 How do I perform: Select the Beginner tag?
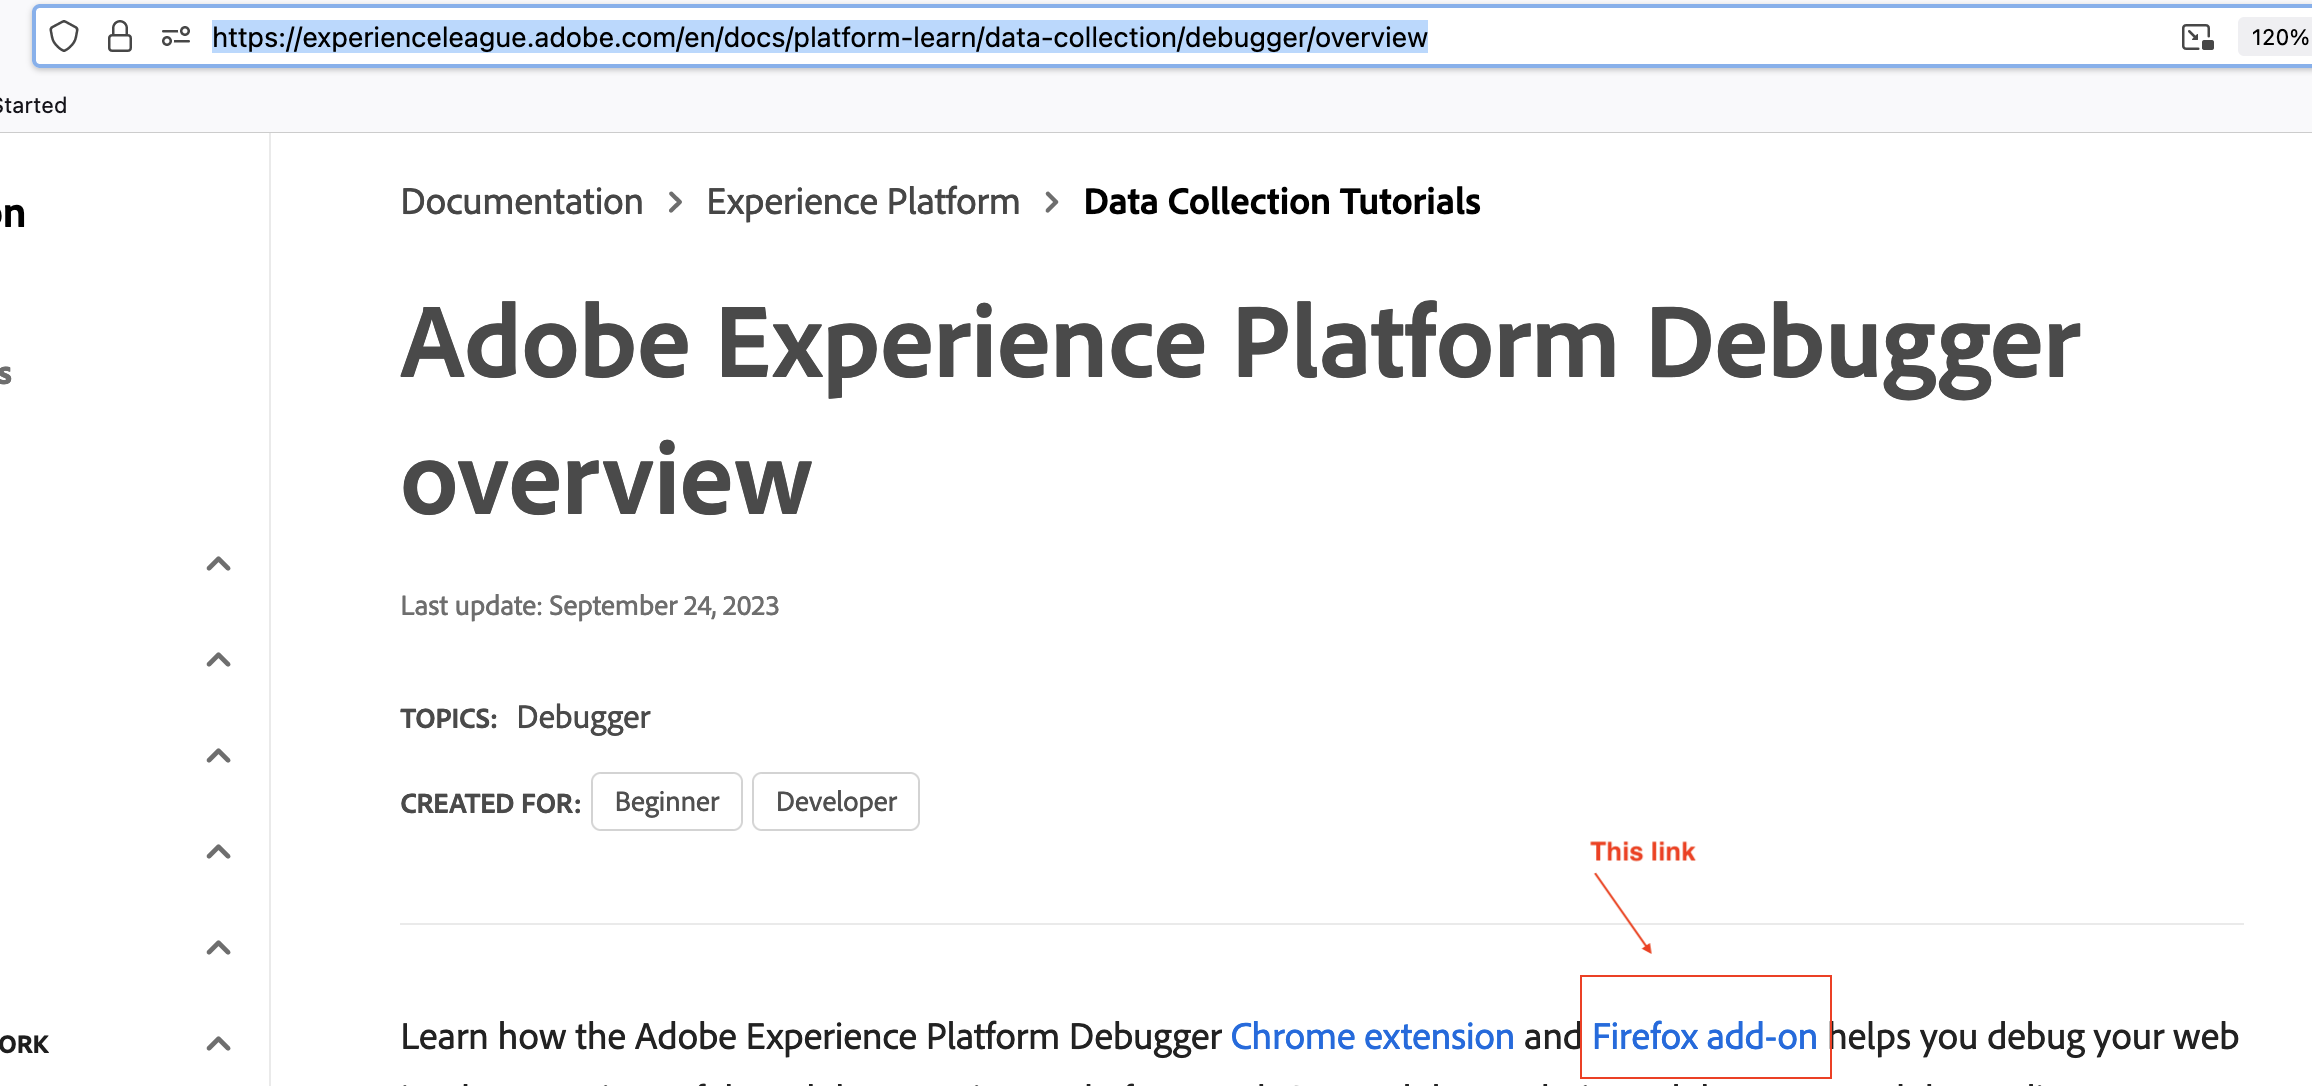[666, 802]
